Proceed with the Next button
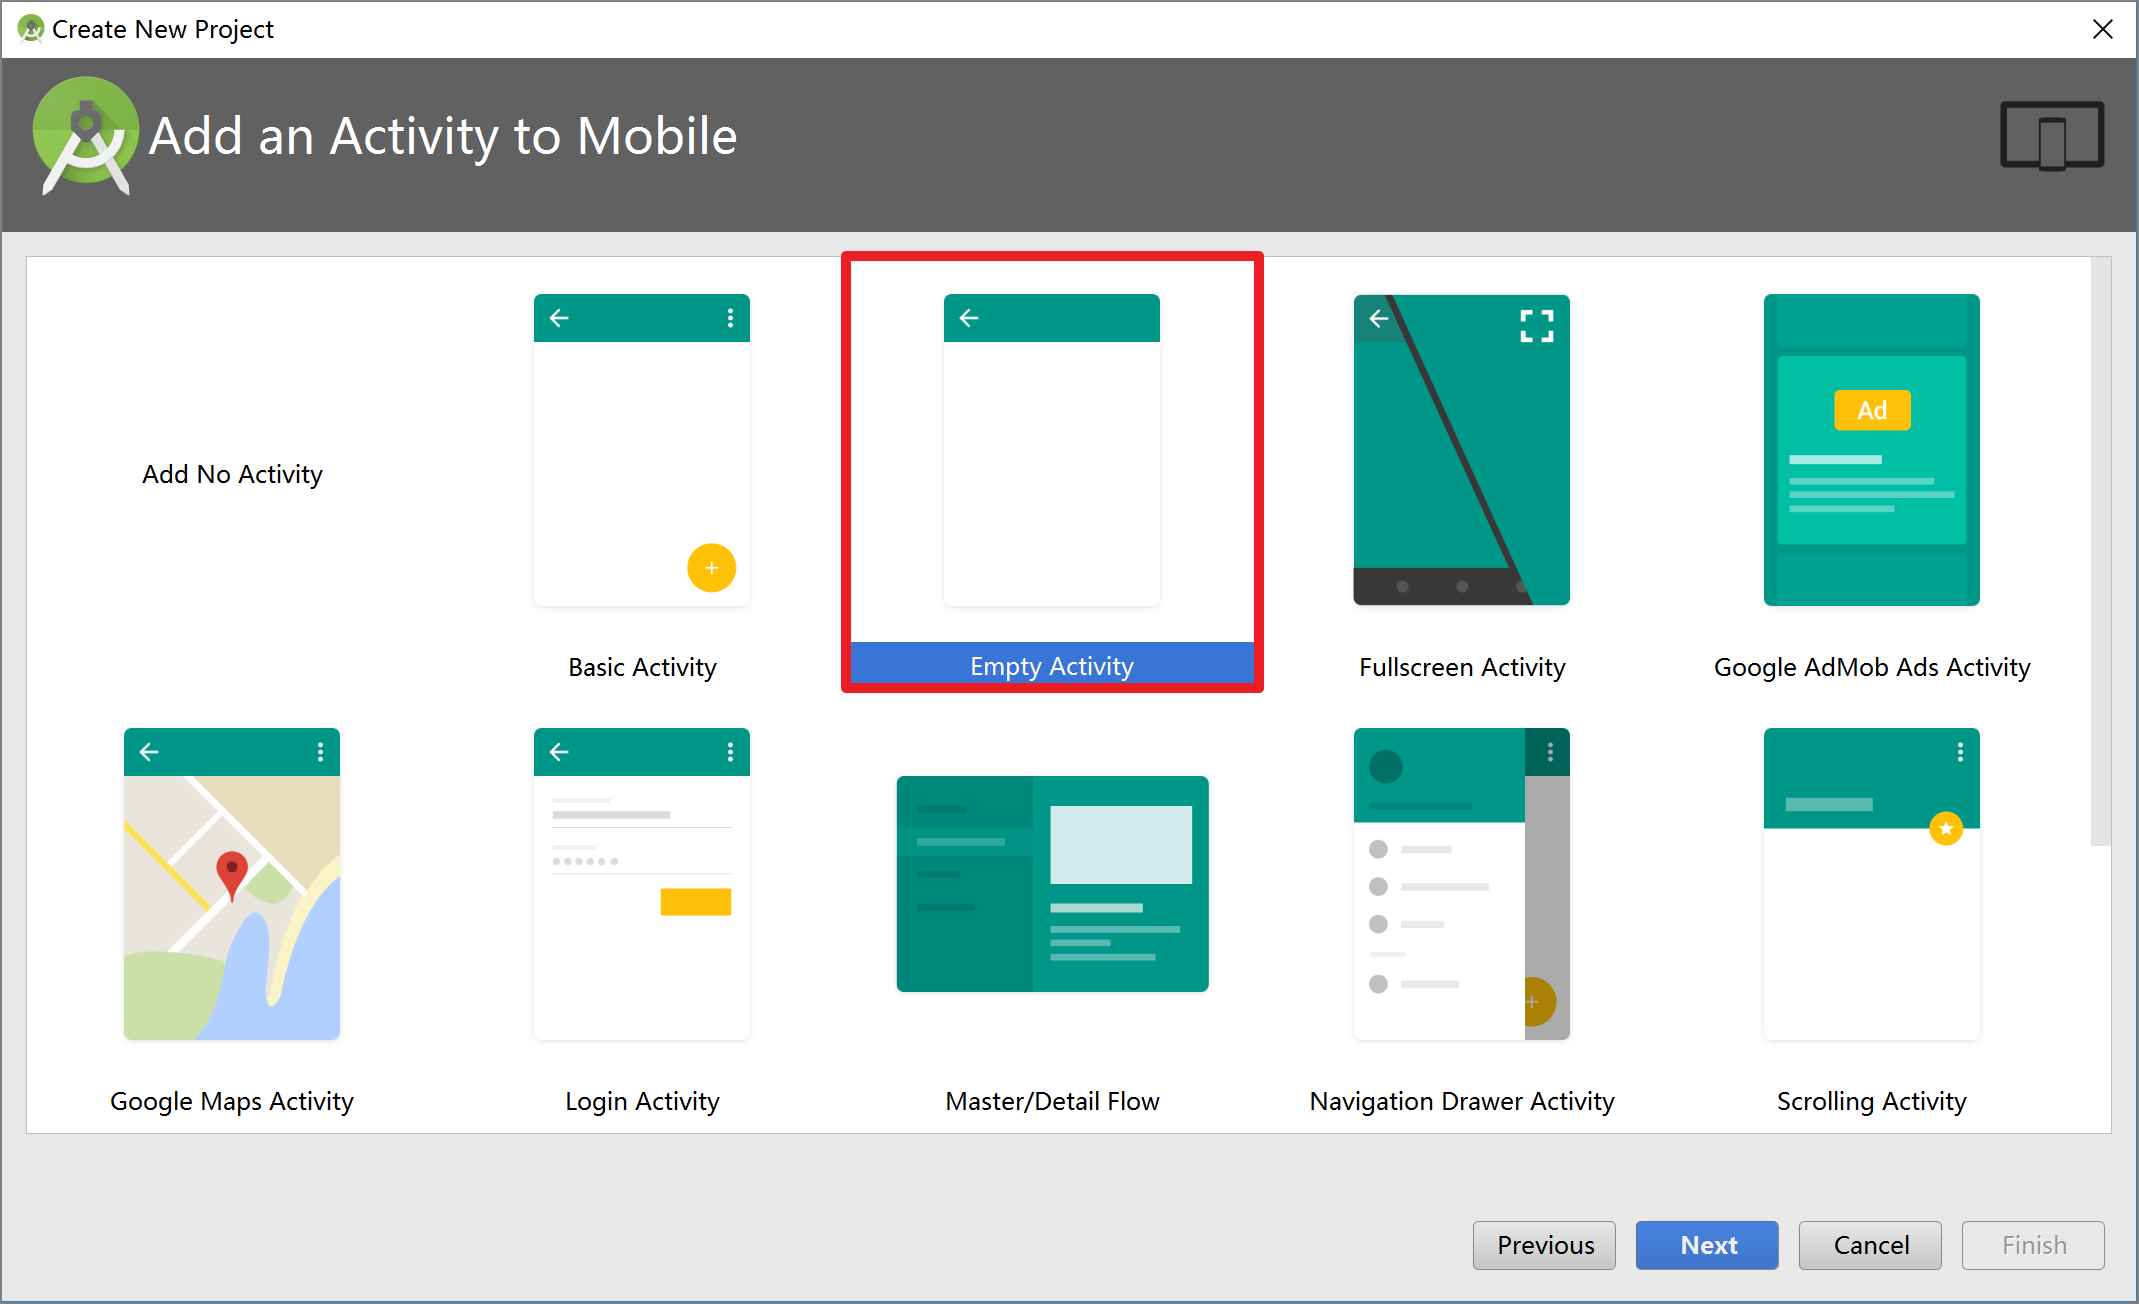2139x1304 pixels. 1707,1245
